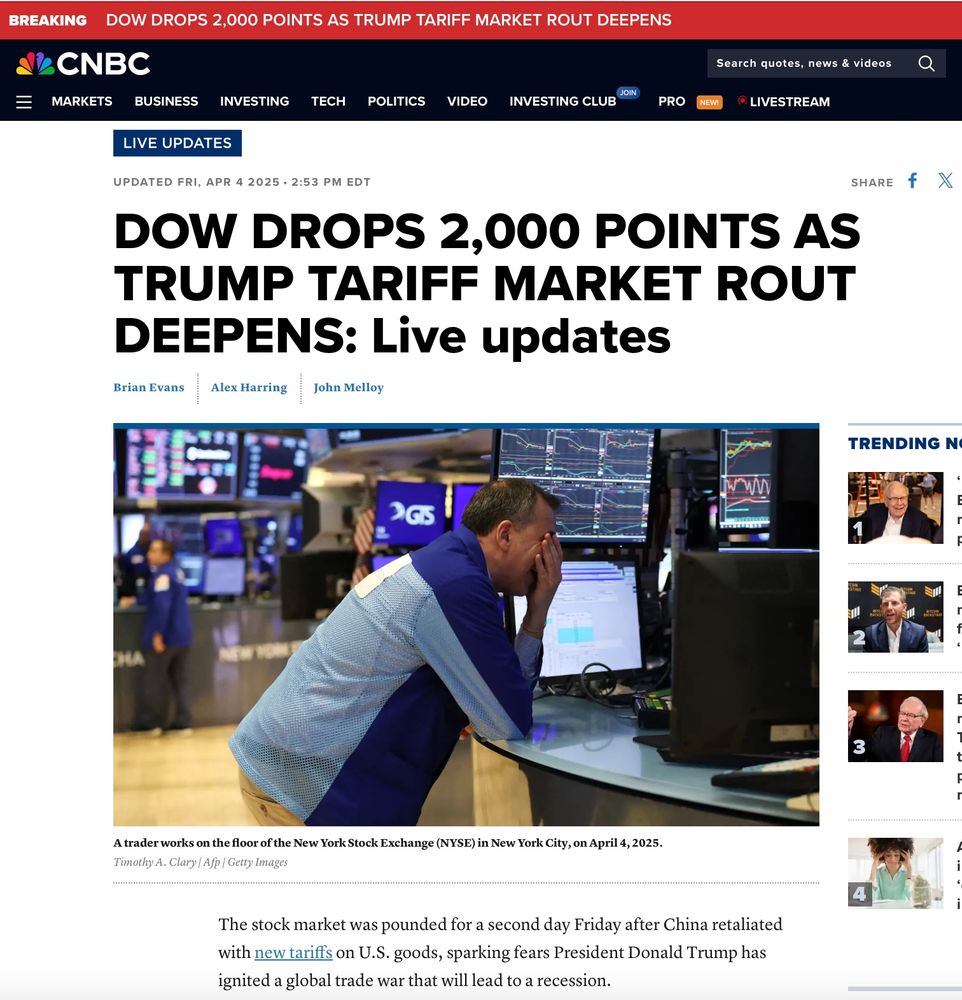Viewport: 962px width, 1000px height.
Task: Go to the Tech section
Action: click(x=328, y=101)
